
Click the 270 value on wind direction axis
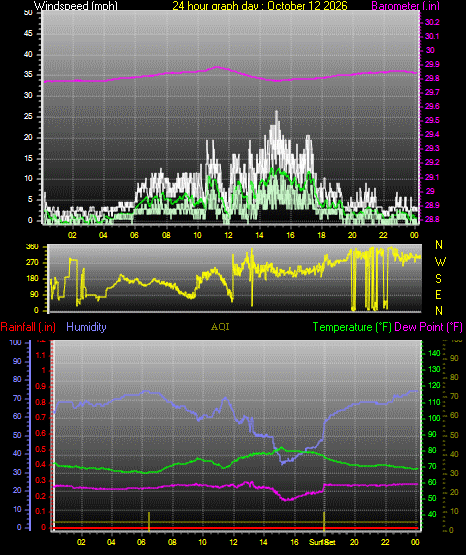click(32, 263)
